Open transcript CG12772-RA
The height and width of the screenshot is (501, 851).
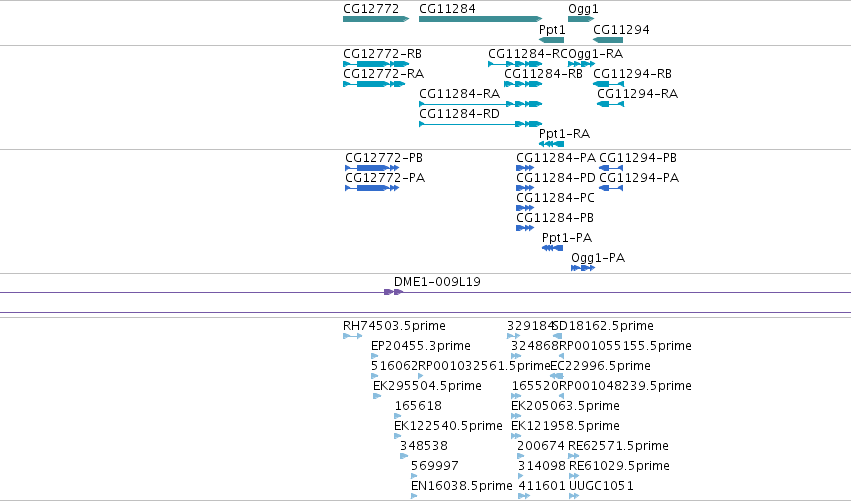coord(384,74)
